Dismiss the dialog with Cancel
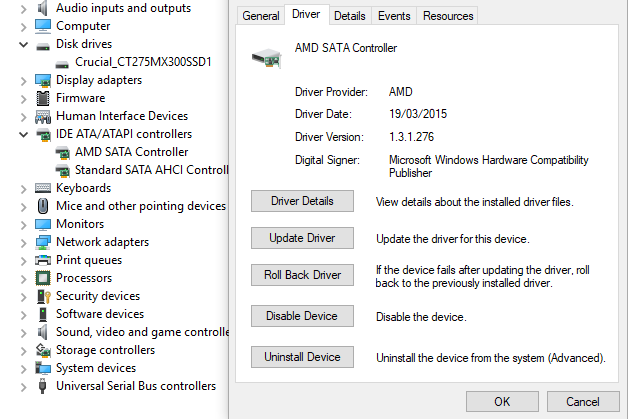Image resolution: width=628 pixels, height=419 pixels. 583,401
